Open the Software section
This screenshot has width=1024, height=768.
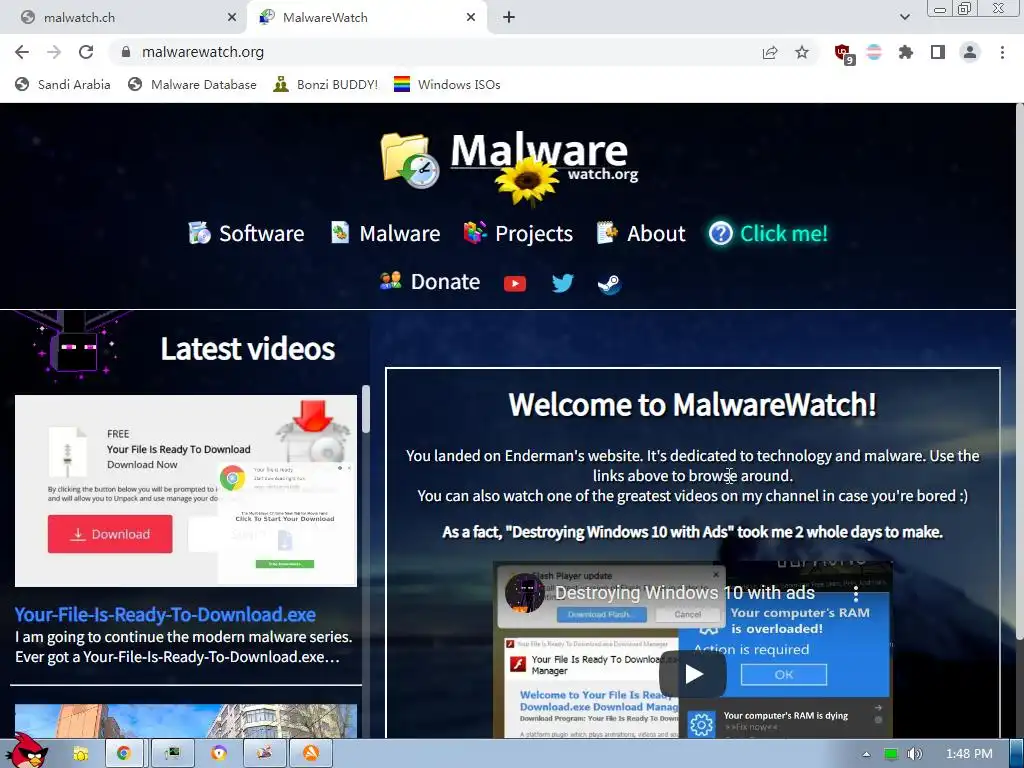click(246, 233)
